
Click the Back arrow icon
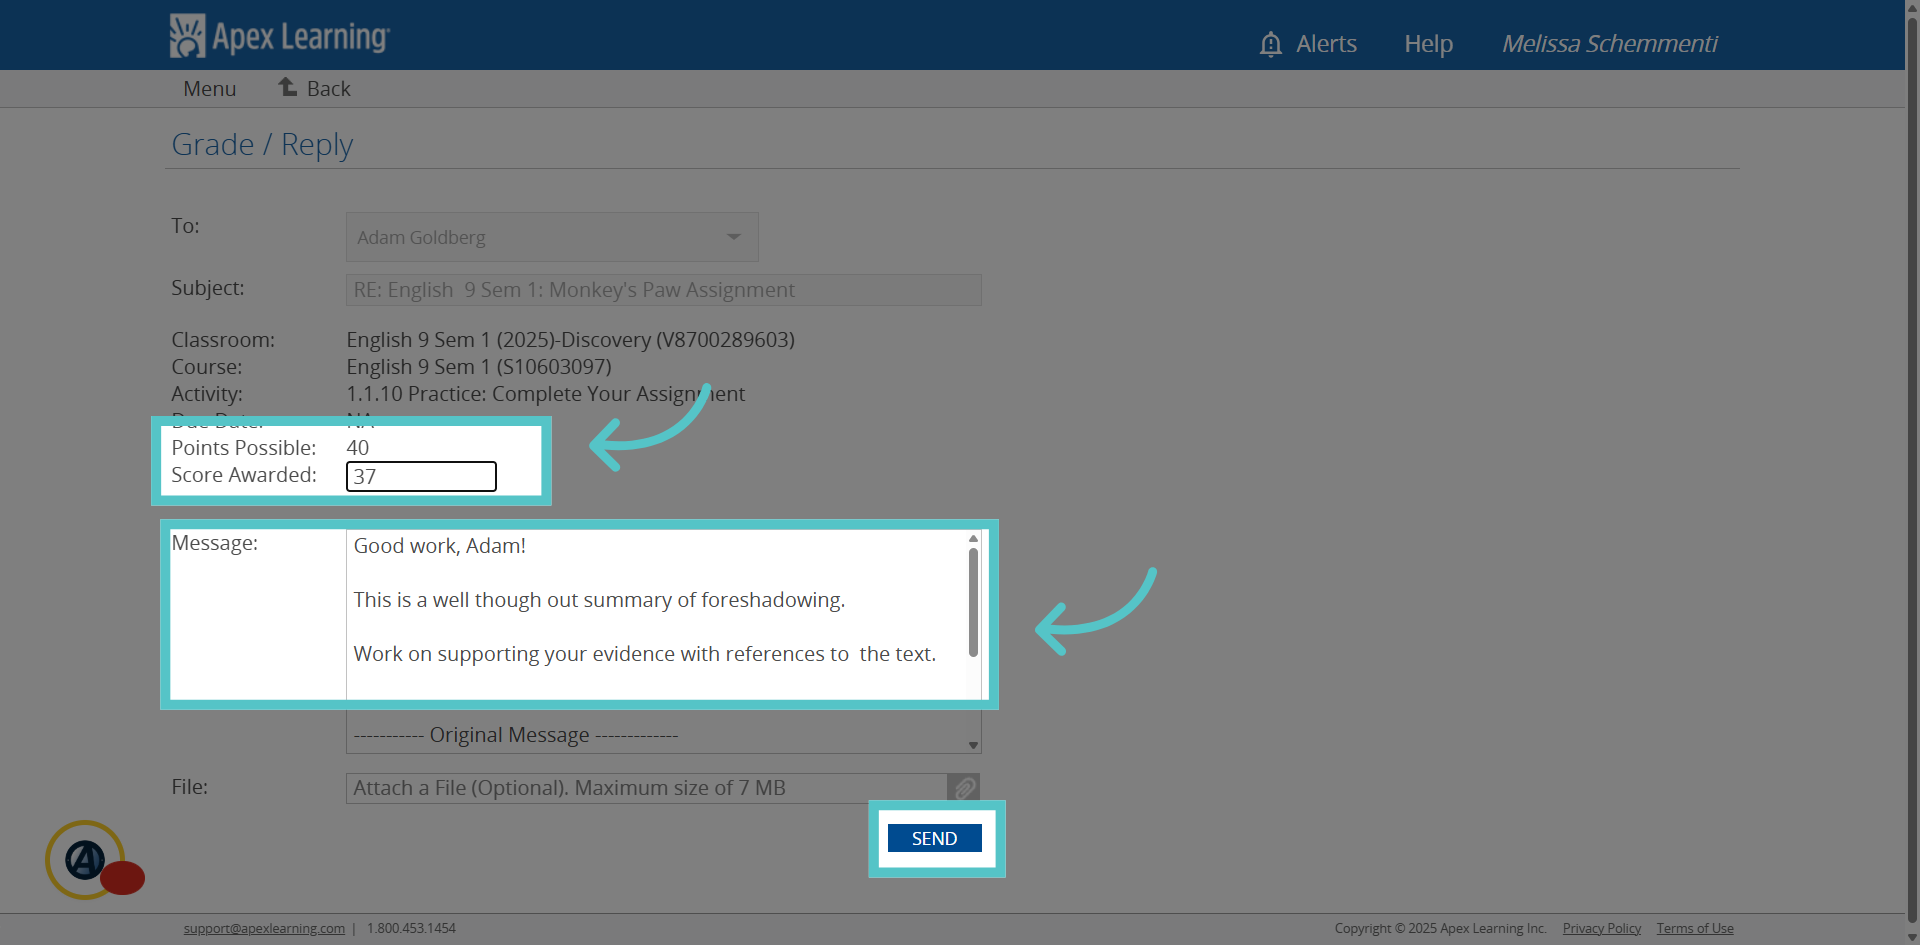(288, 87)
